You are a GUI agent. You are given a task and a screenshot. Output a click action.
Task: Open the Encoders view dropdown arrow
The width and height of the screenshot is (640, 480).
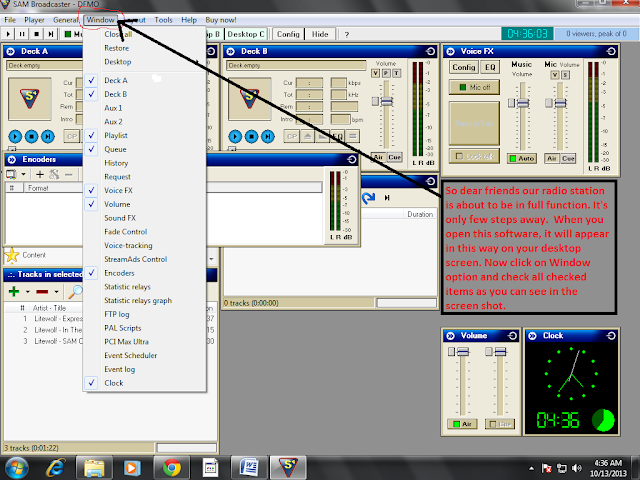click(x=23, y=175)
